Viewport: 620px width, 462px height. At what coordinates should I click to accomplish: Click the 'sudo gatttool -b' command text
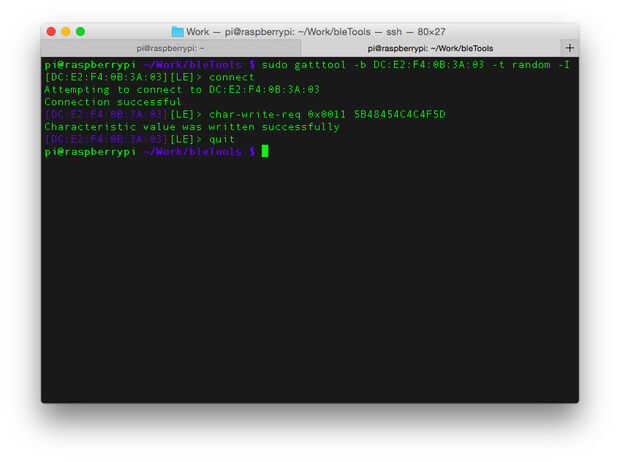[314, 65]
